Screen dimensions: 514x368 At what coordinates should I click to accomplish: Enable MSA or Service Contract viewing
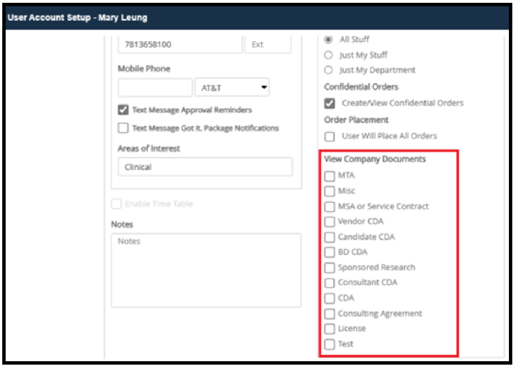pos(330,207)
